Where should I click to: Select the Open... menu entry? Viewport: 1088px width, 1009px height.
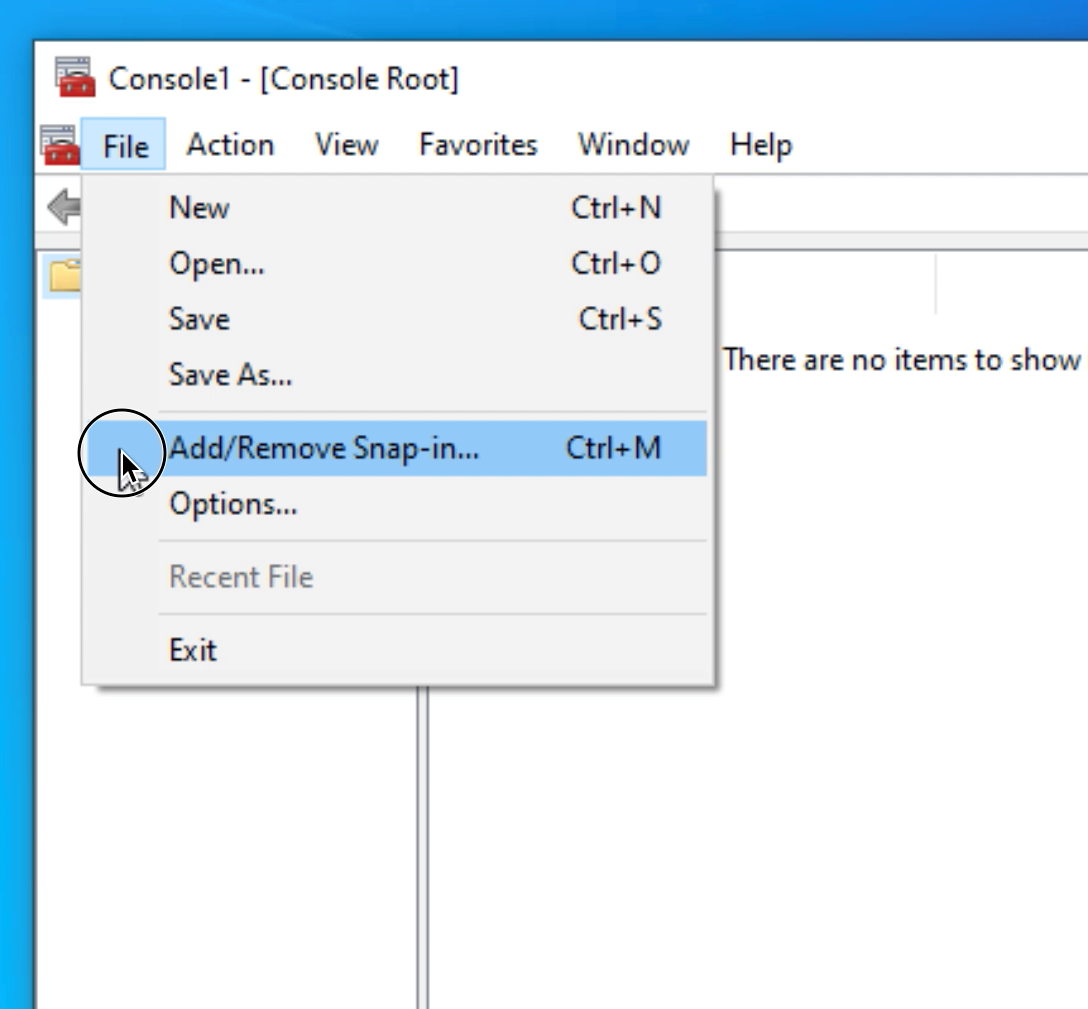217,264
